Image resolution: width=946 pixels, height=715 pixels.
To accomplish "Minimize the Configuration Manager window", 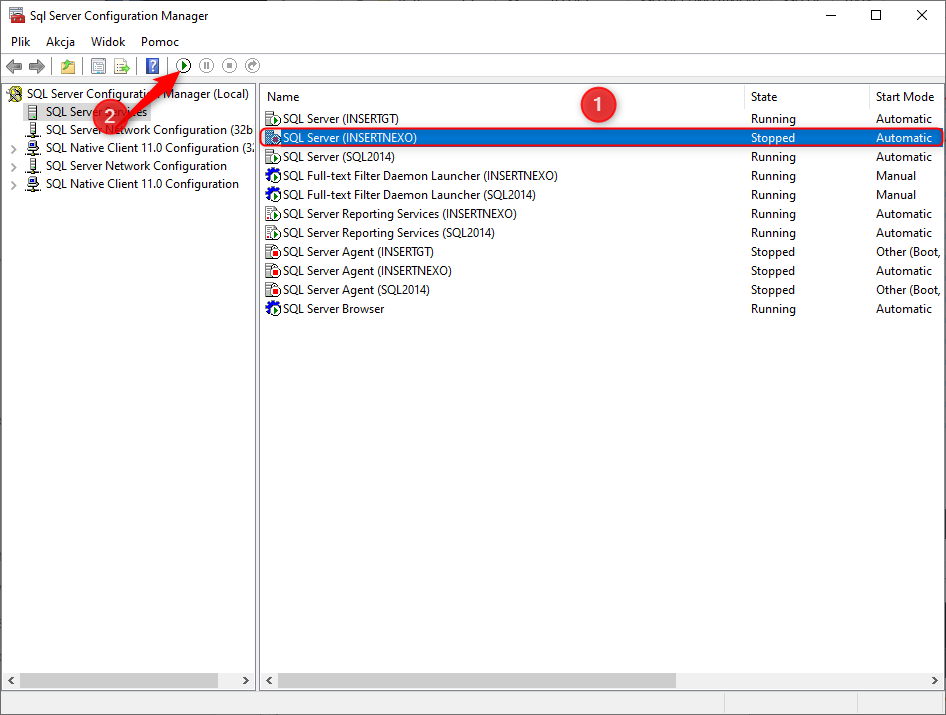I will tap(831, 15).
